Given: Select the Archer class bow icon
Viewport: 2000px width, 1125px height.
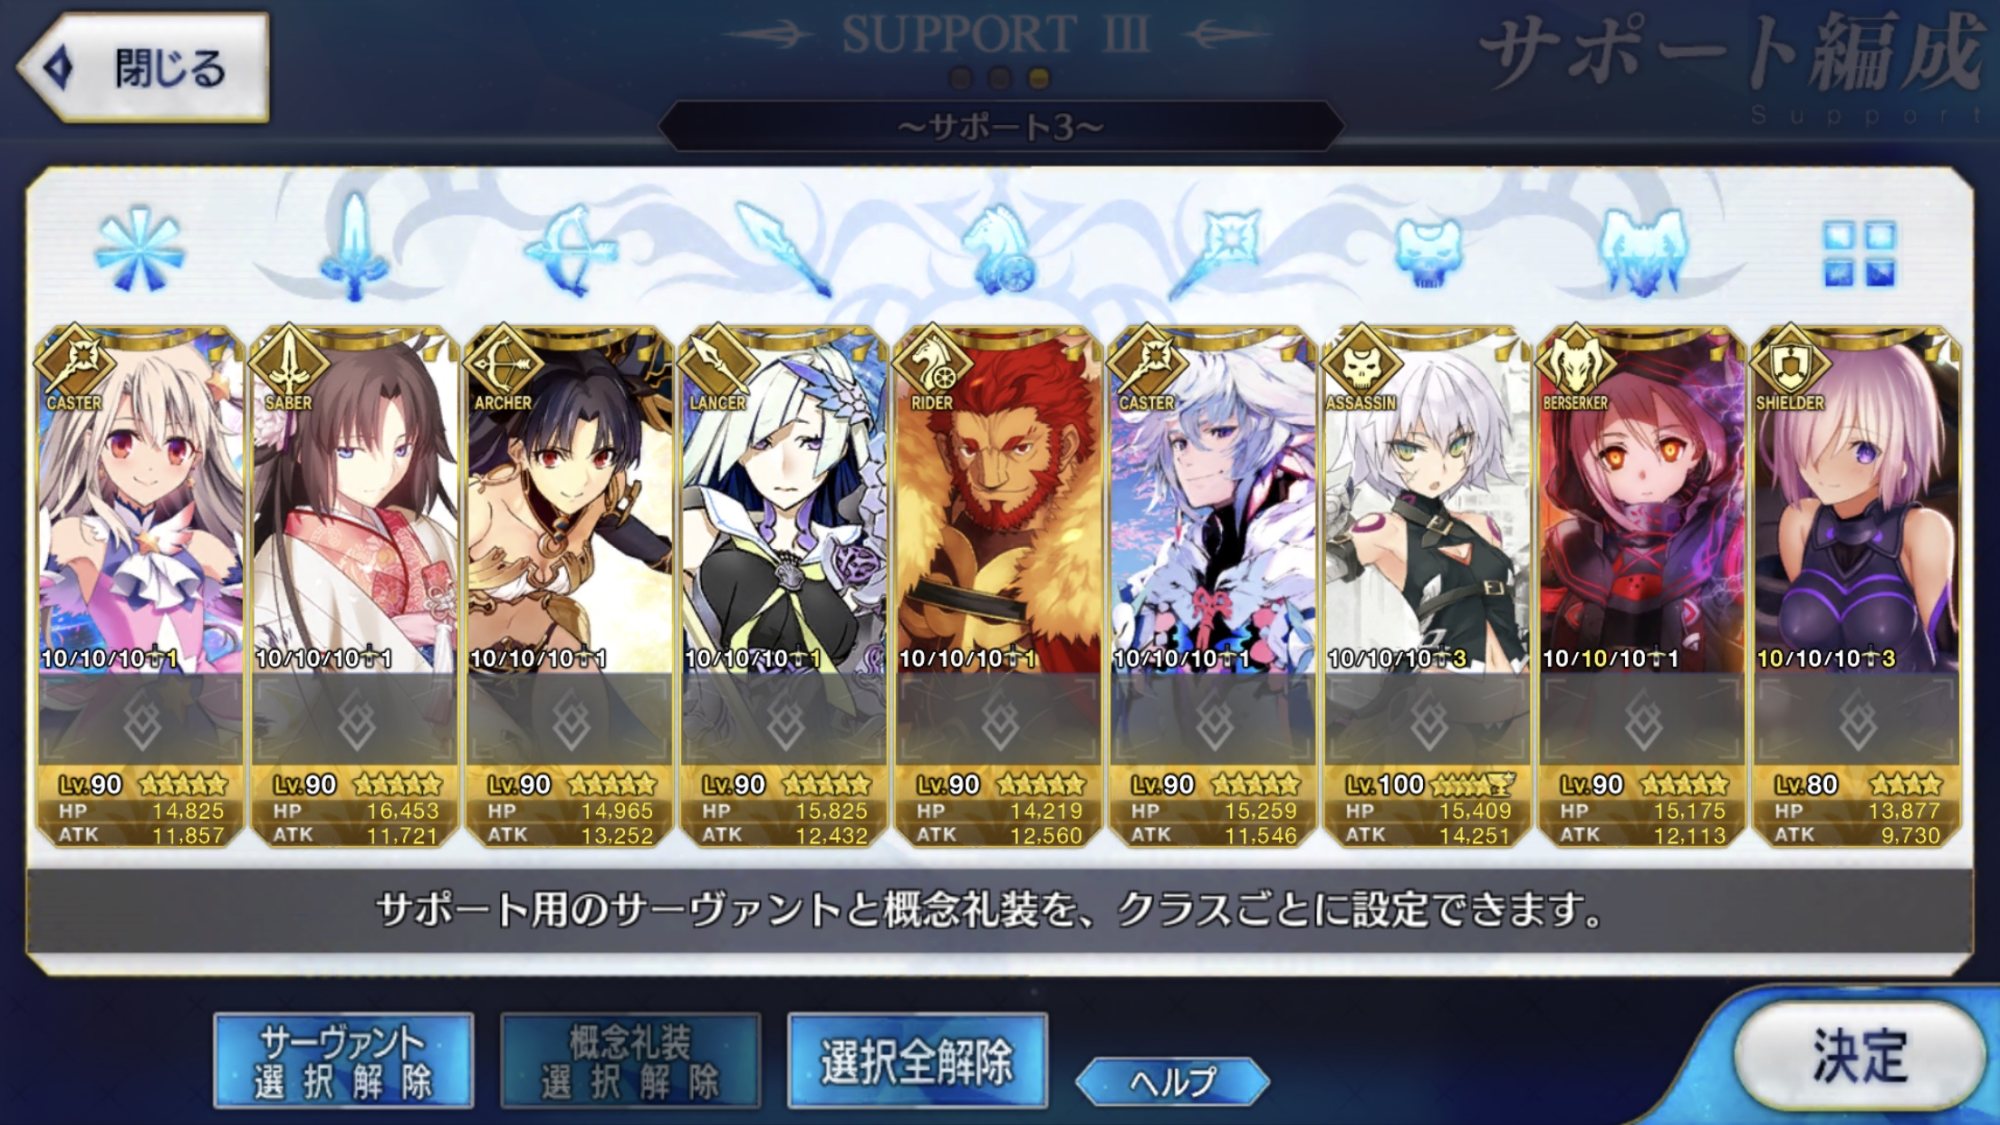Looking at the screenshot, I should 569,250.
